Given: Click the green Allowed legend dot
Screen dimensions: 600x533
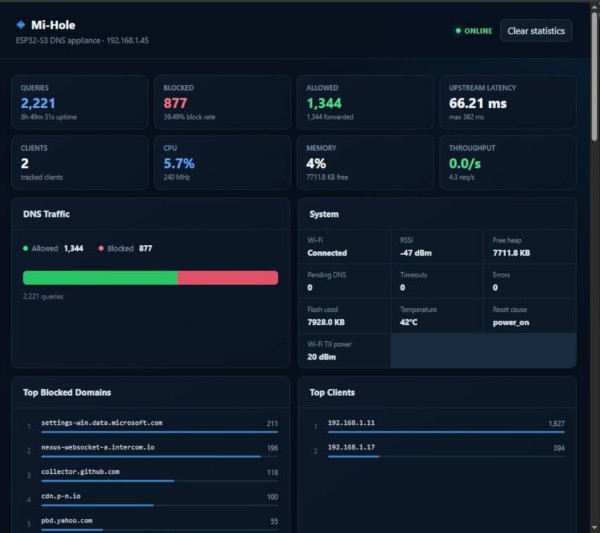Looking at the screenshot, I should click(26, 248).
